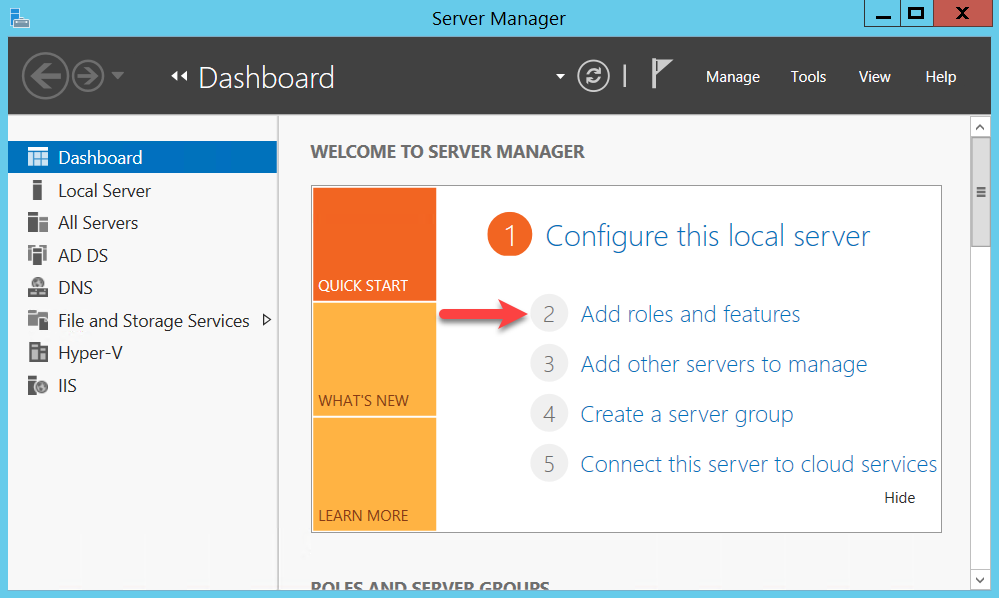Expand File and Storage Services arrow
The width and height of the screenshot is (999, 598).
click(266, 320)
